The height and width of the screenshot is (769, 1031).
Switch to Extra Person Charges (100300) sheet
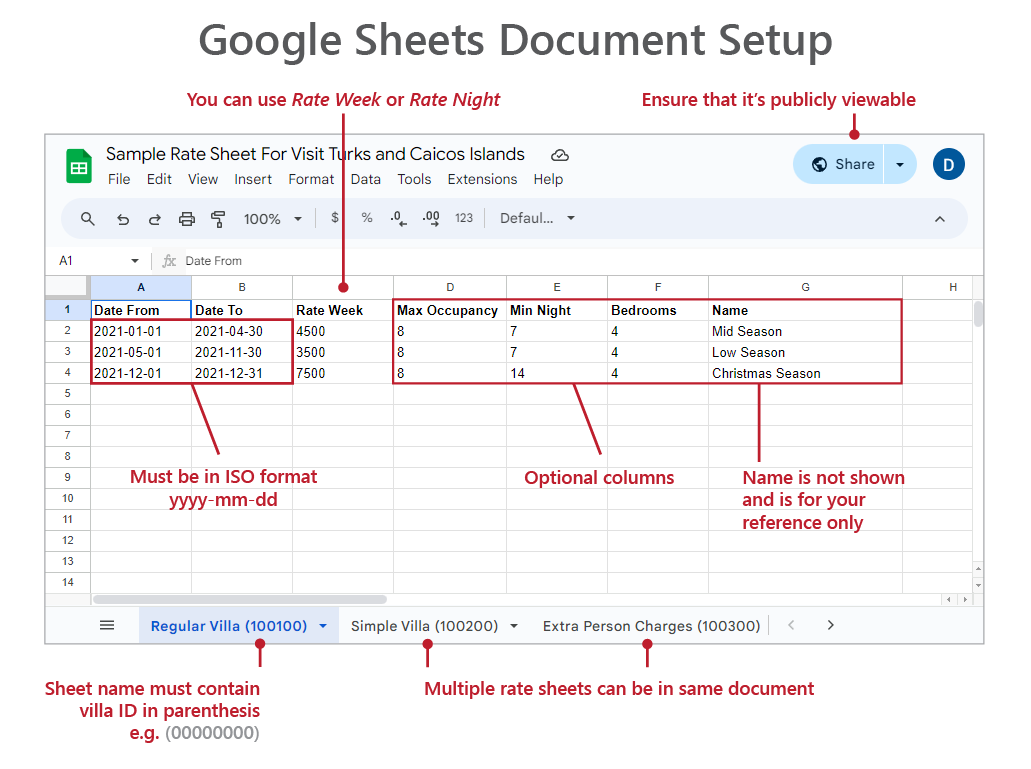(x=652, y=626)
